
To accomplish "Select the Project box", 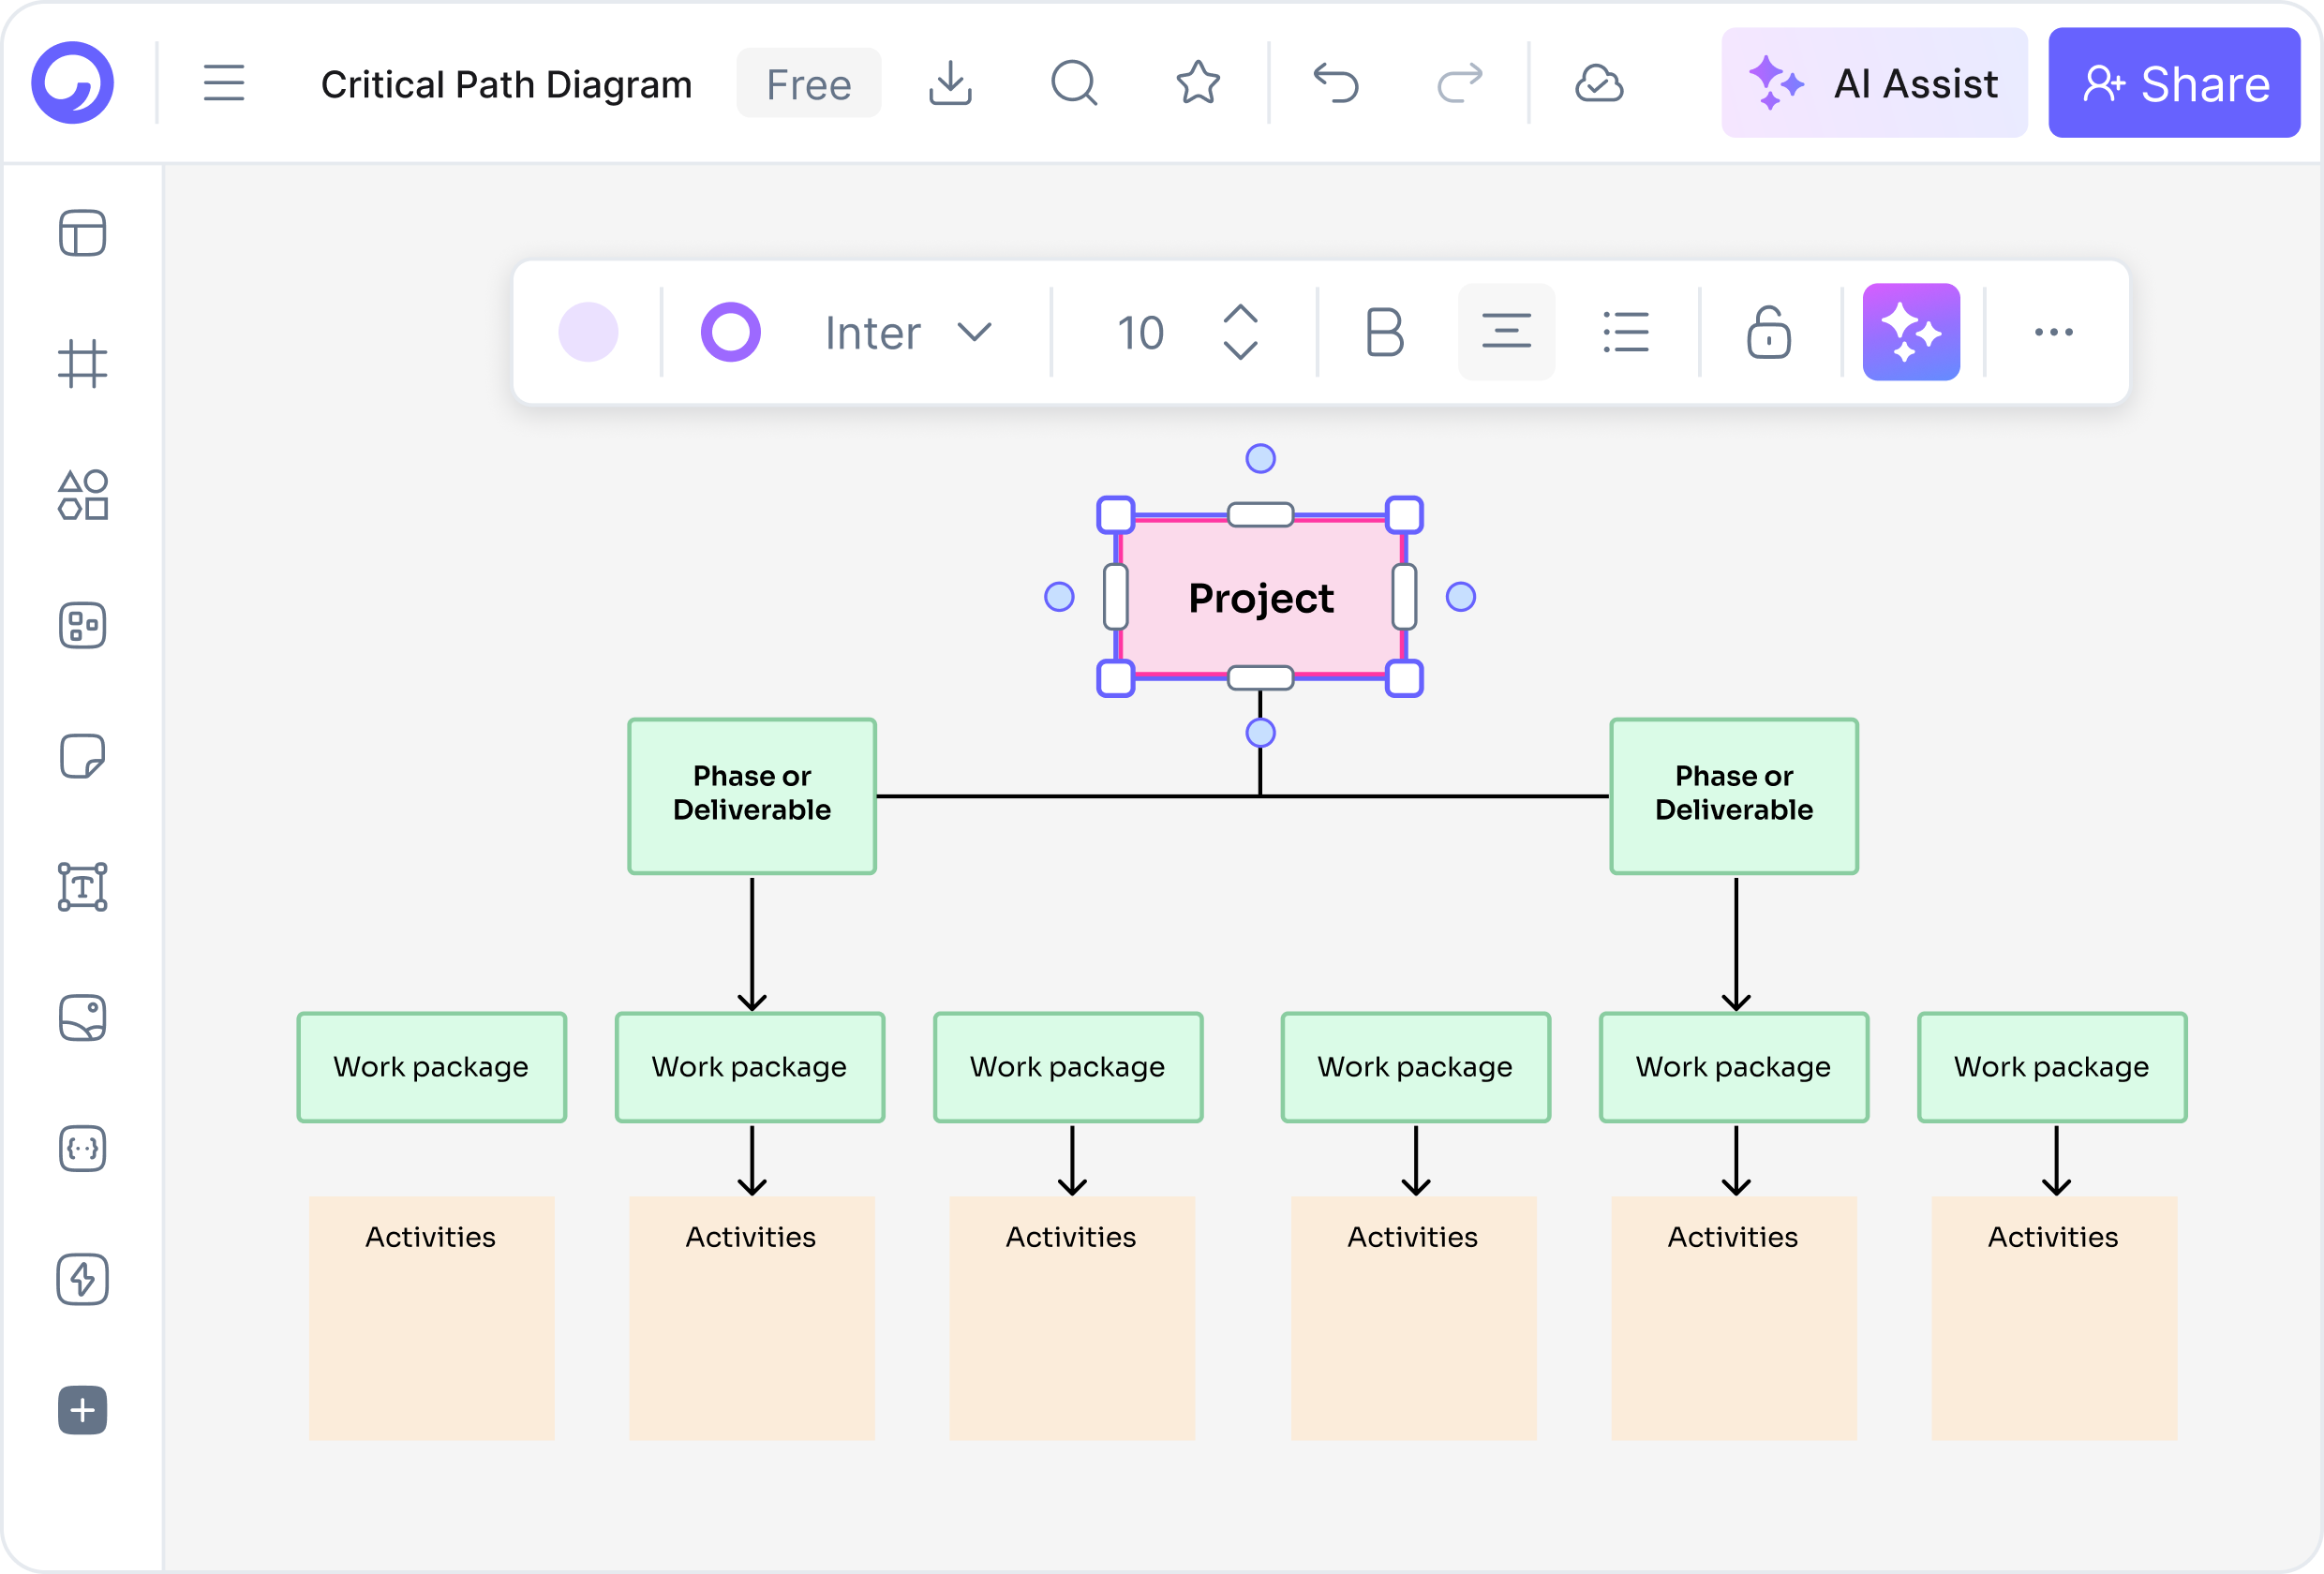I will coord(1260,597).
